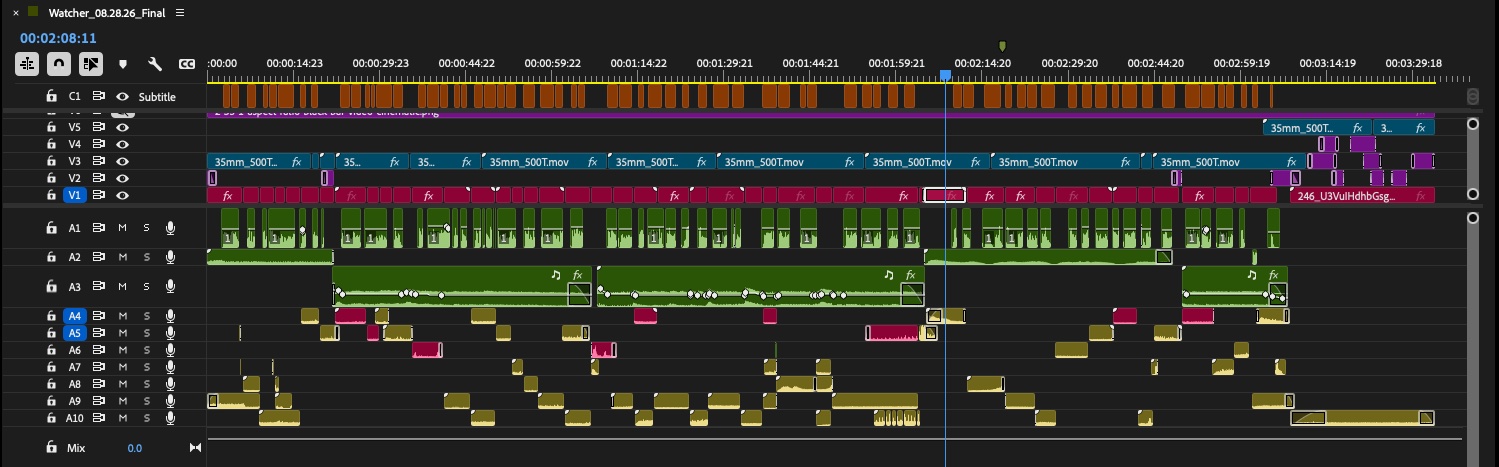Target video track V3

click(75, 161)
